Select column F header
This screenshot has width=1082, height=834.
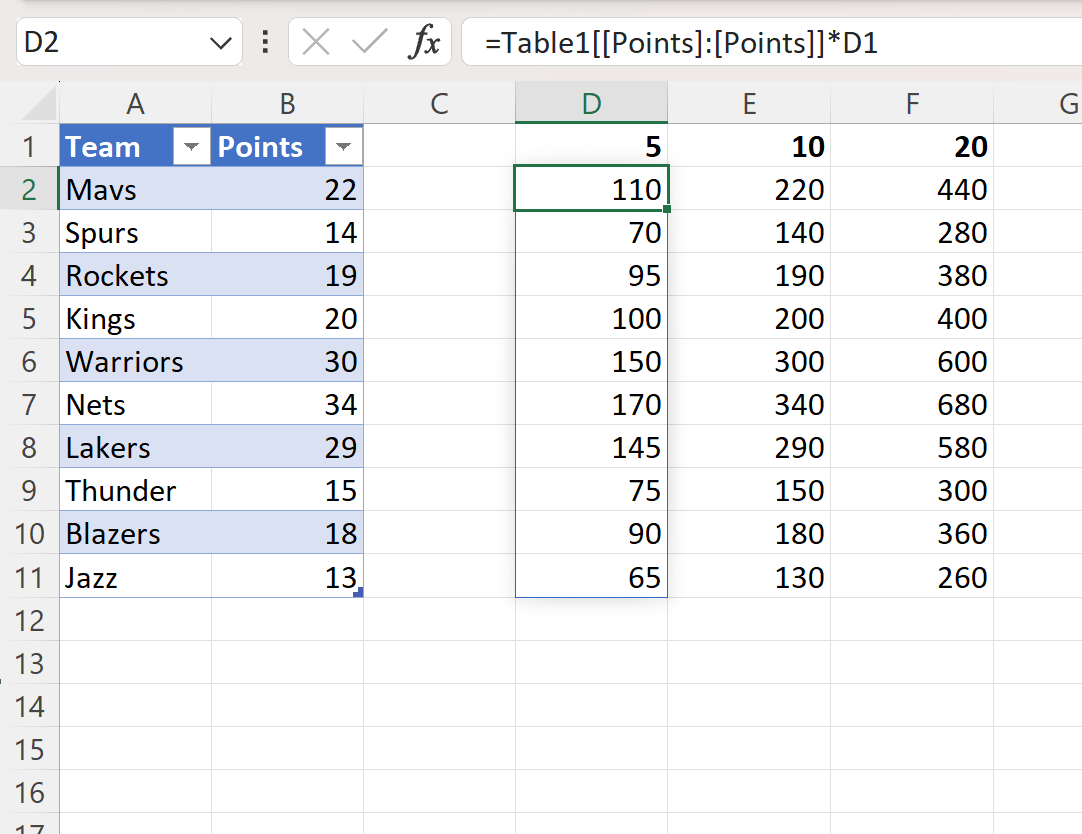(912, 103)
